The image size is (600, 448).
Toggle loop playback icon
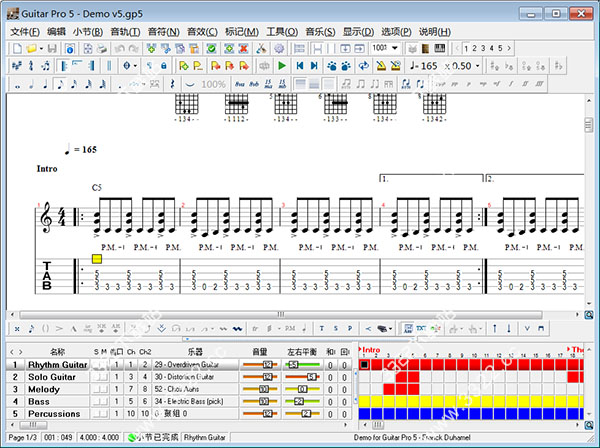click(364, 66)
